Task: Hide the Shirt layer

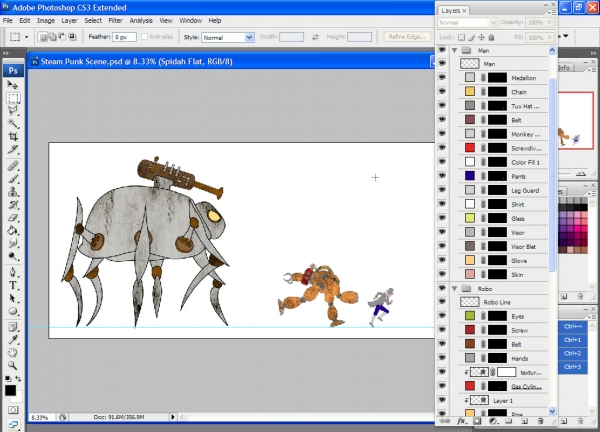Action: (442, 204)
